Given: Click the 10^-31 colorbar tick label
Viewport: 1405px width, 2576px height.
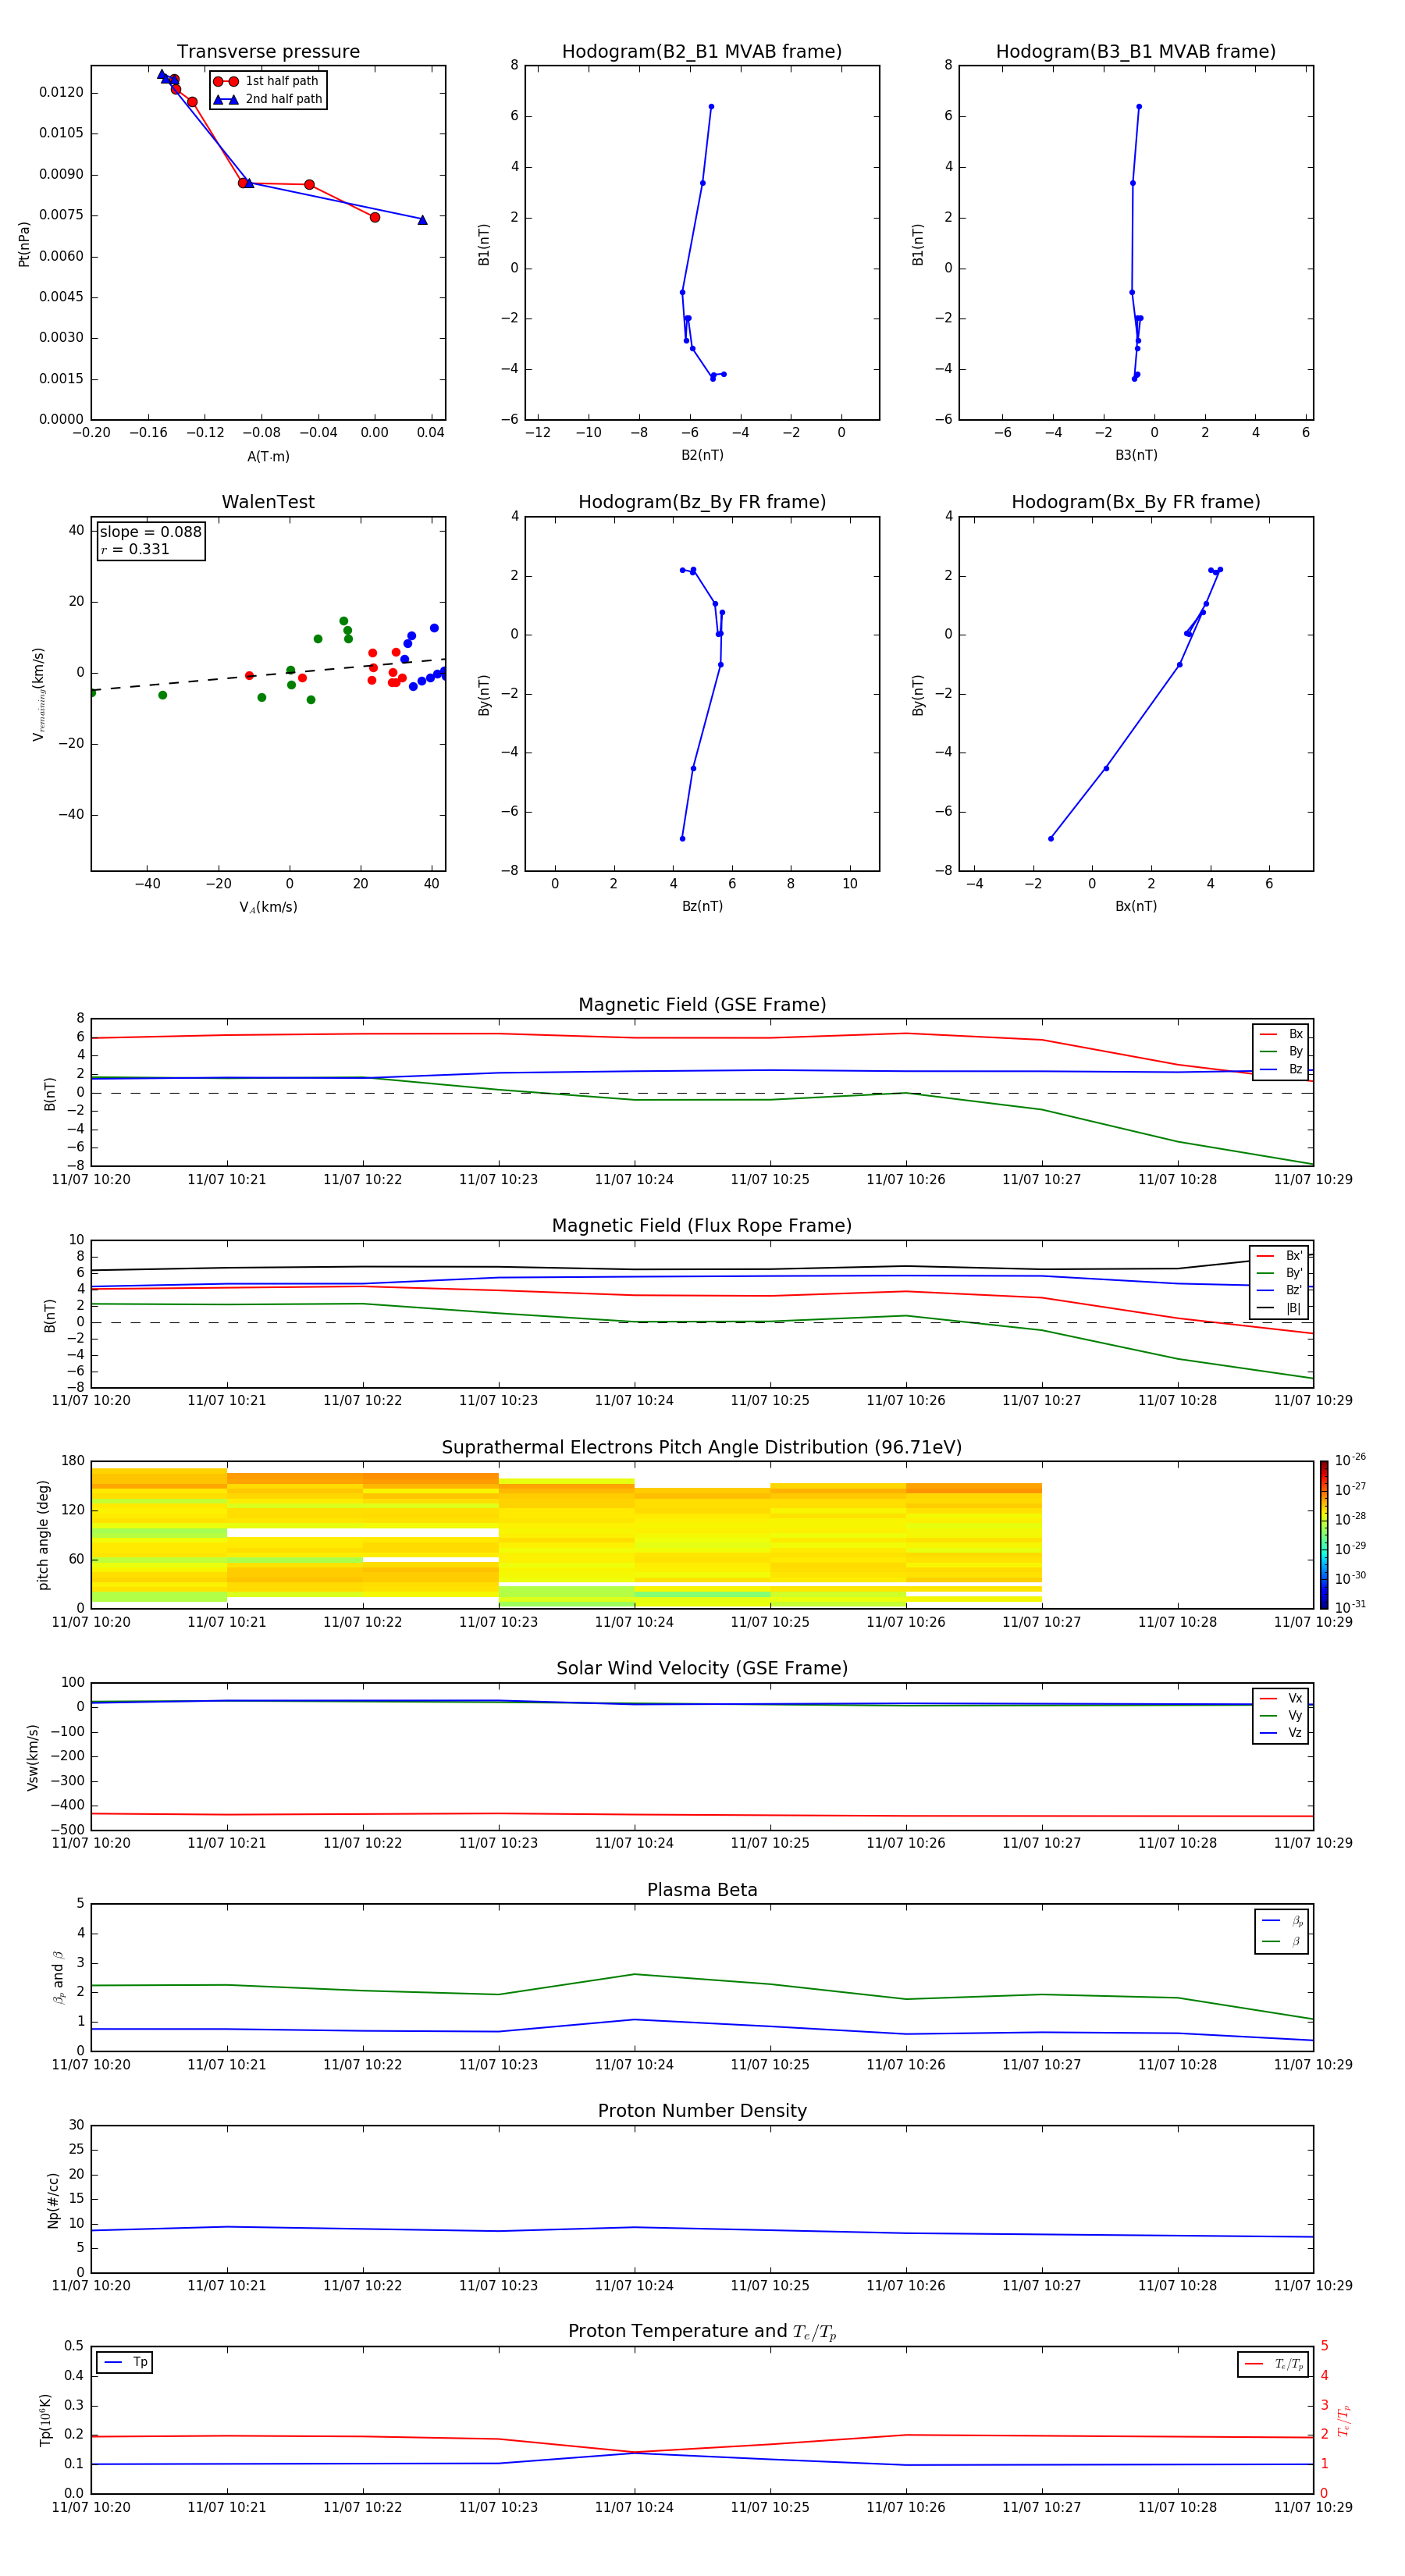Looking at the screenshot, I should click(1350, 1607).
